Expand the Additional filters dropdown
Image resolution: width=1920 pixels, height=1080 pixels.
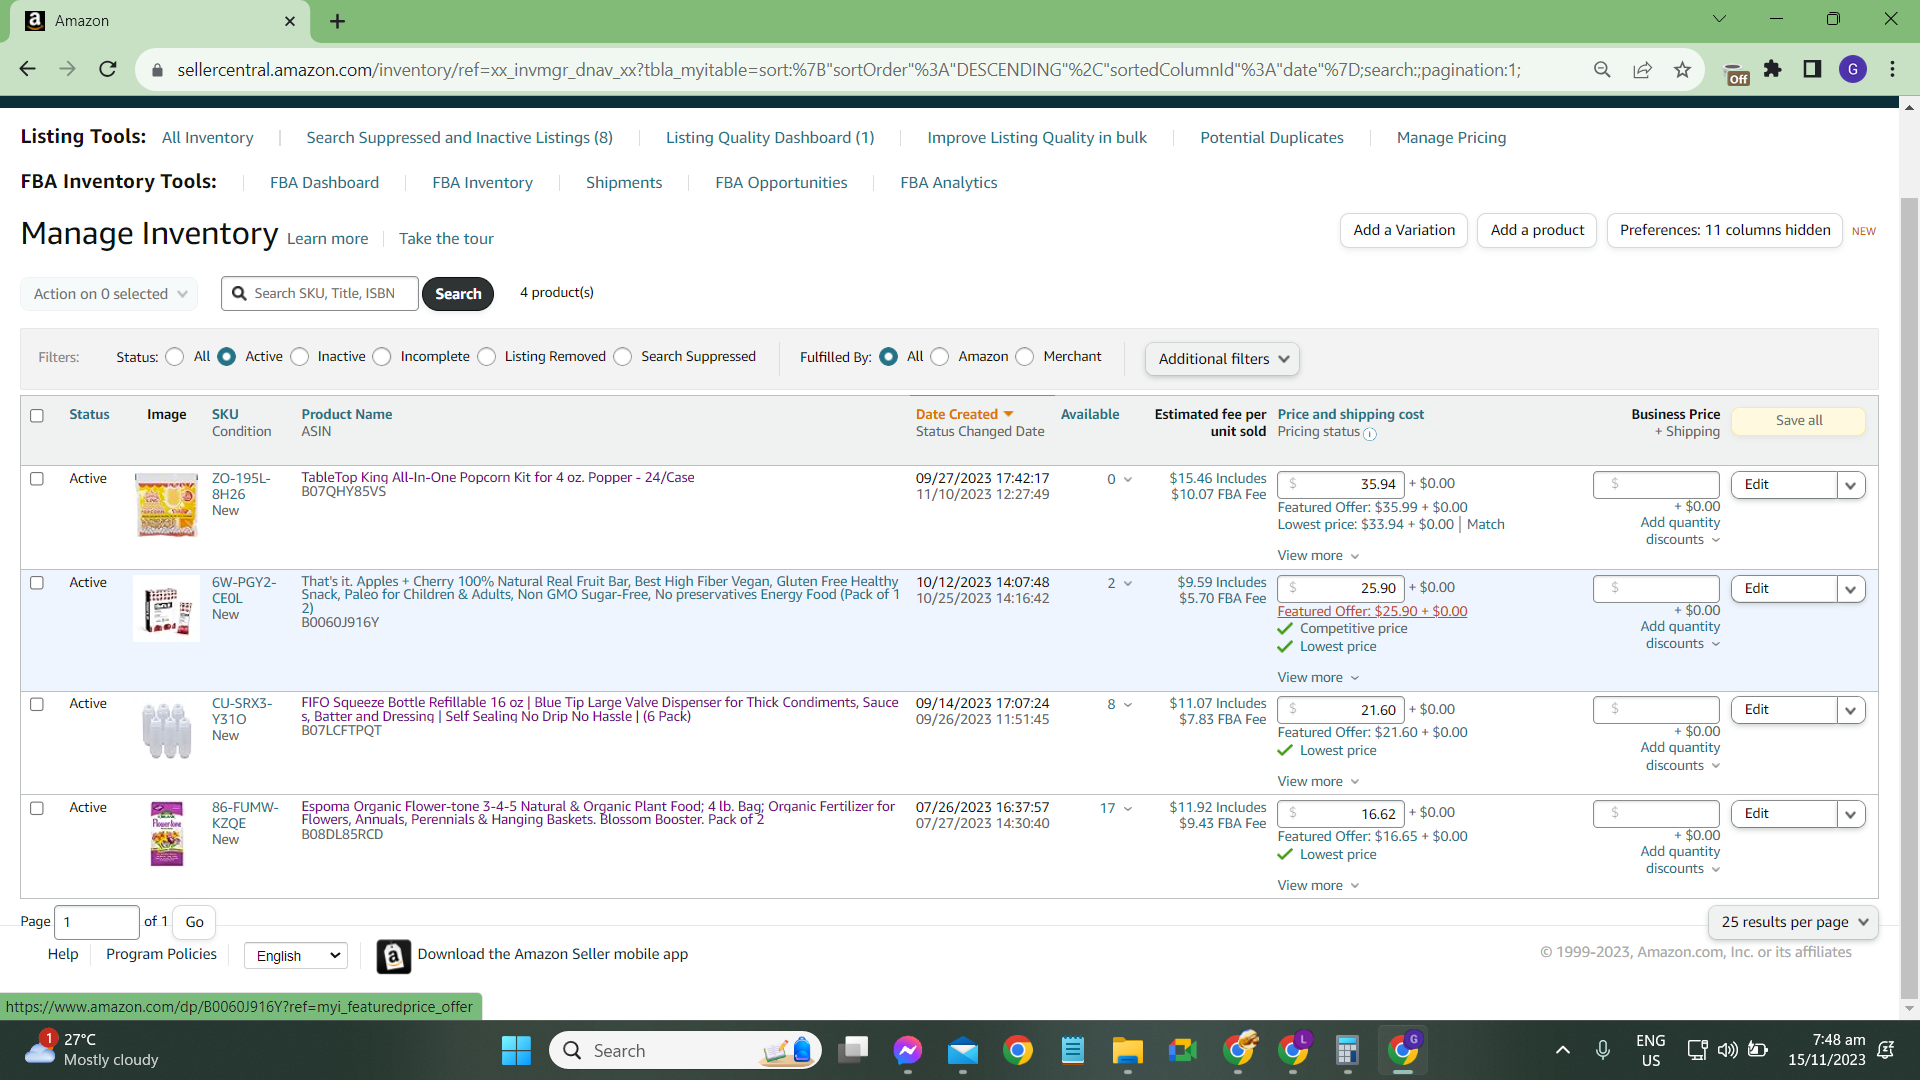1222,359
